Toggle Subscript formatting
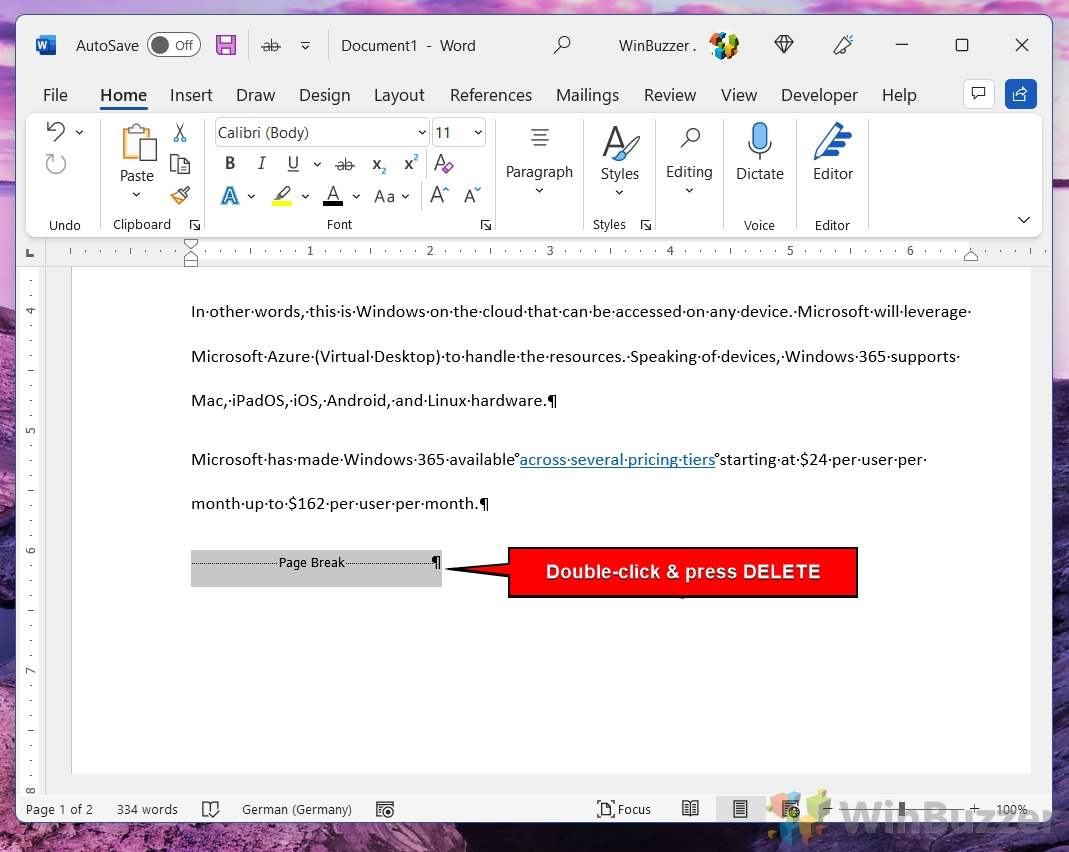 (x=379, y=165)
